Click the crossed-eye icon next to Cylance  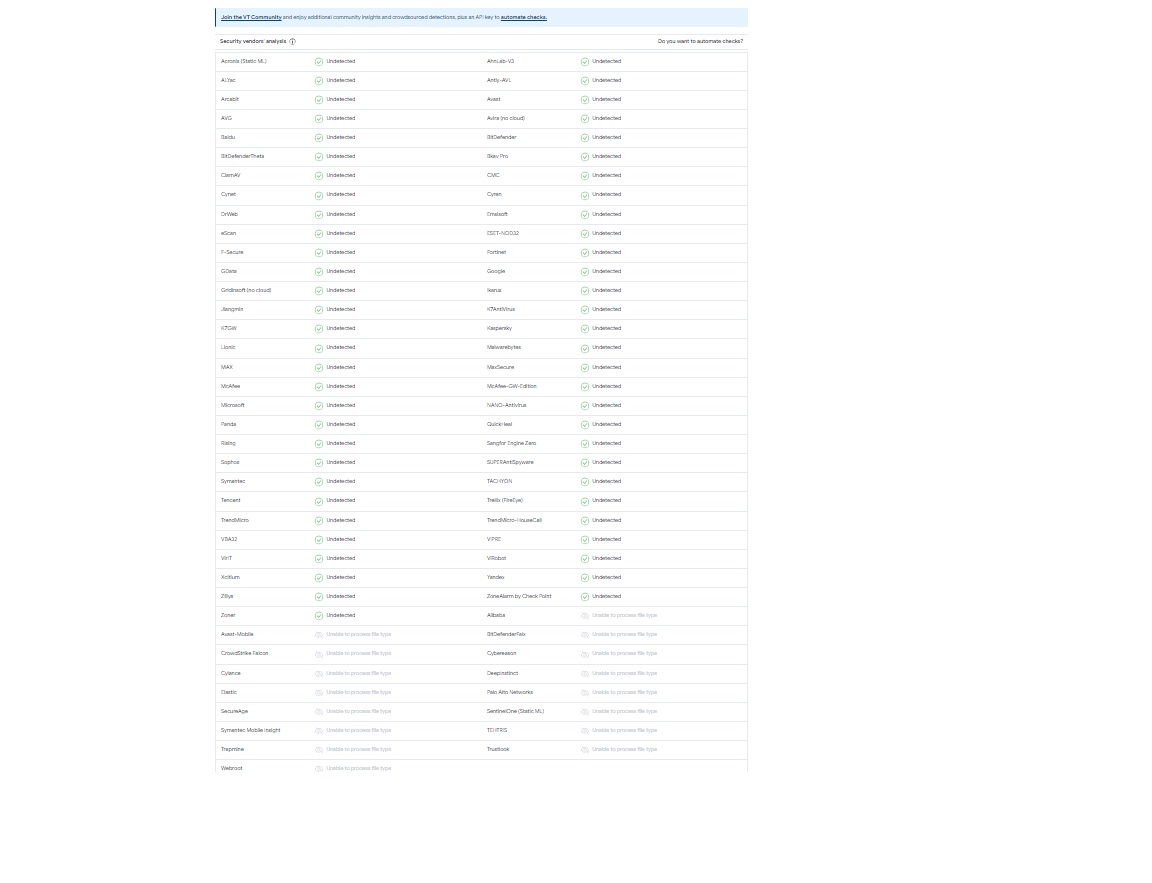tap(319, 674)
